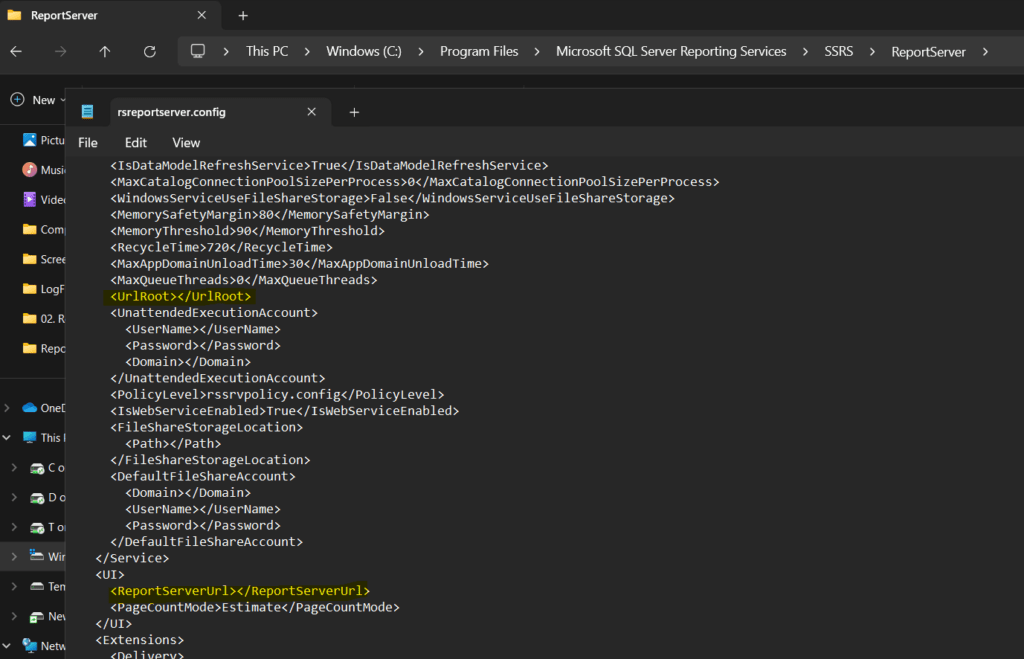Expand chevron after SSRS breadcrumb
The image size is (1024, 659).
tap(872, 52)
